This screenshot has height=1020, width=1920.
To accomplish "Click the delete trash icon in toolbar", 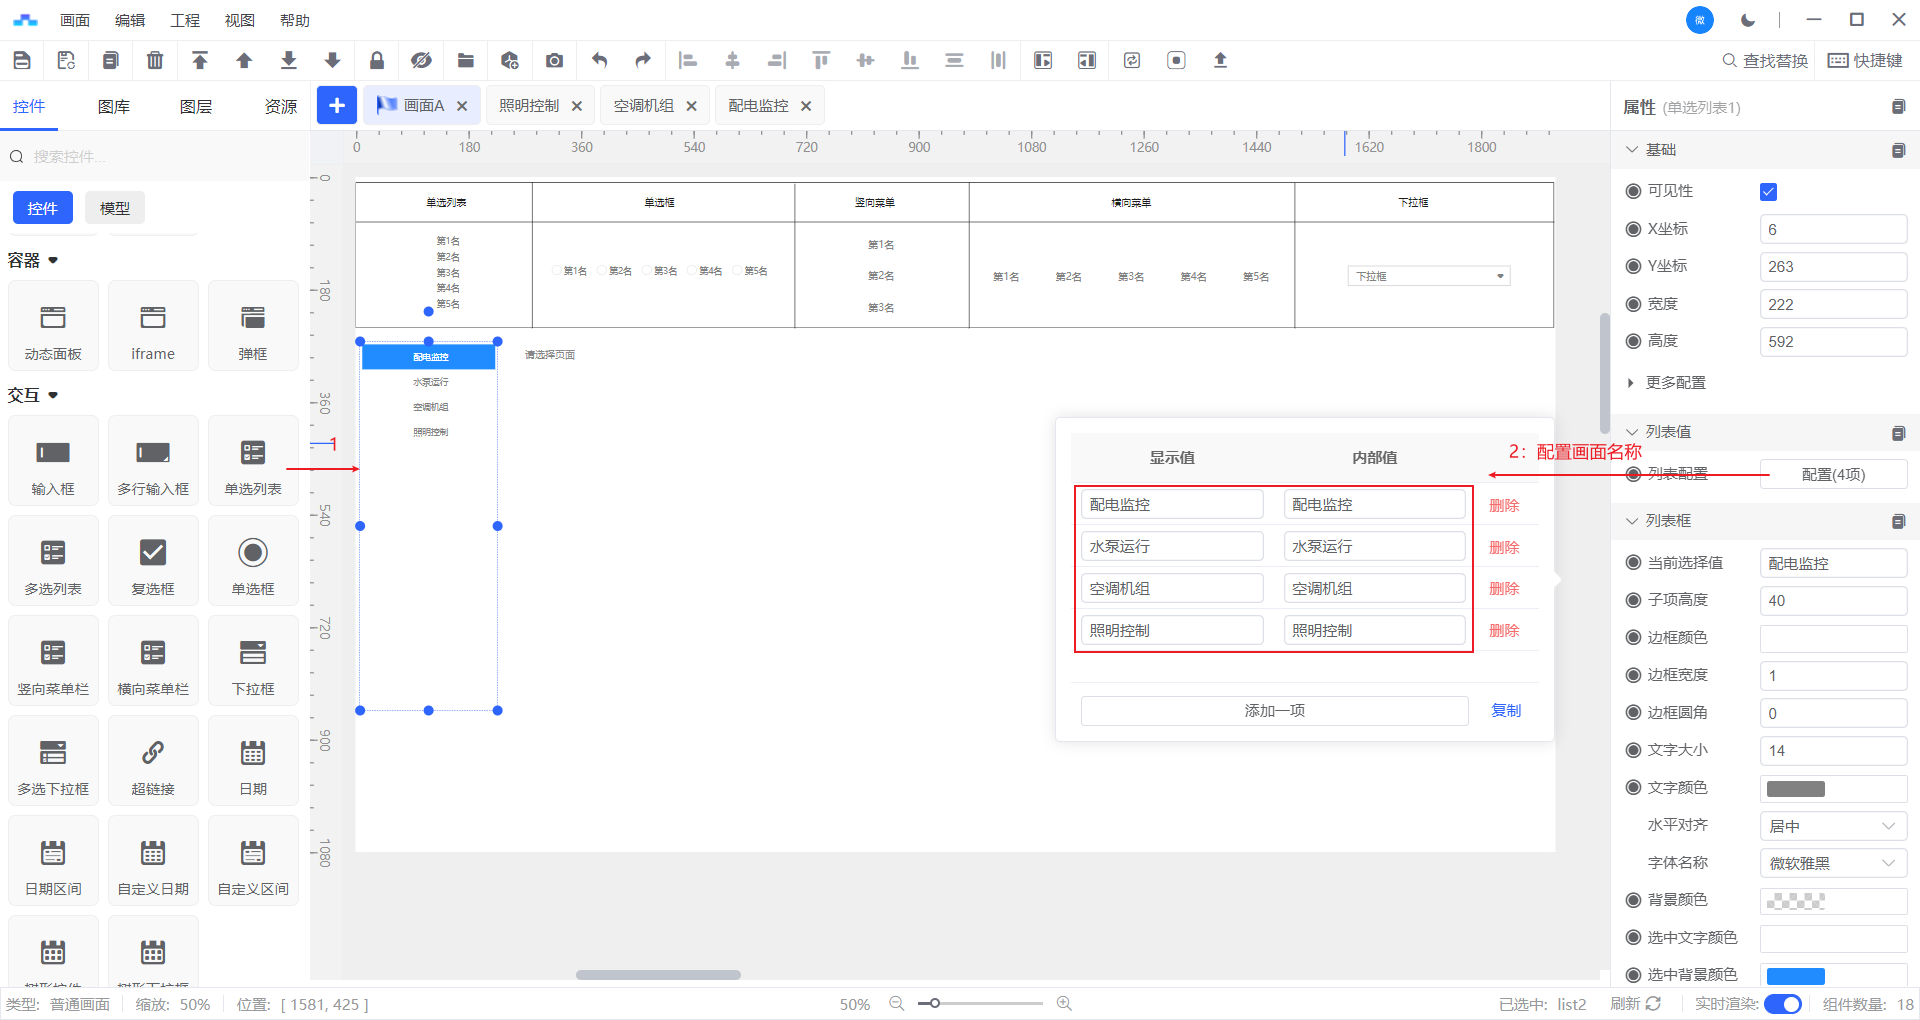I will click(x=155, y=61).
